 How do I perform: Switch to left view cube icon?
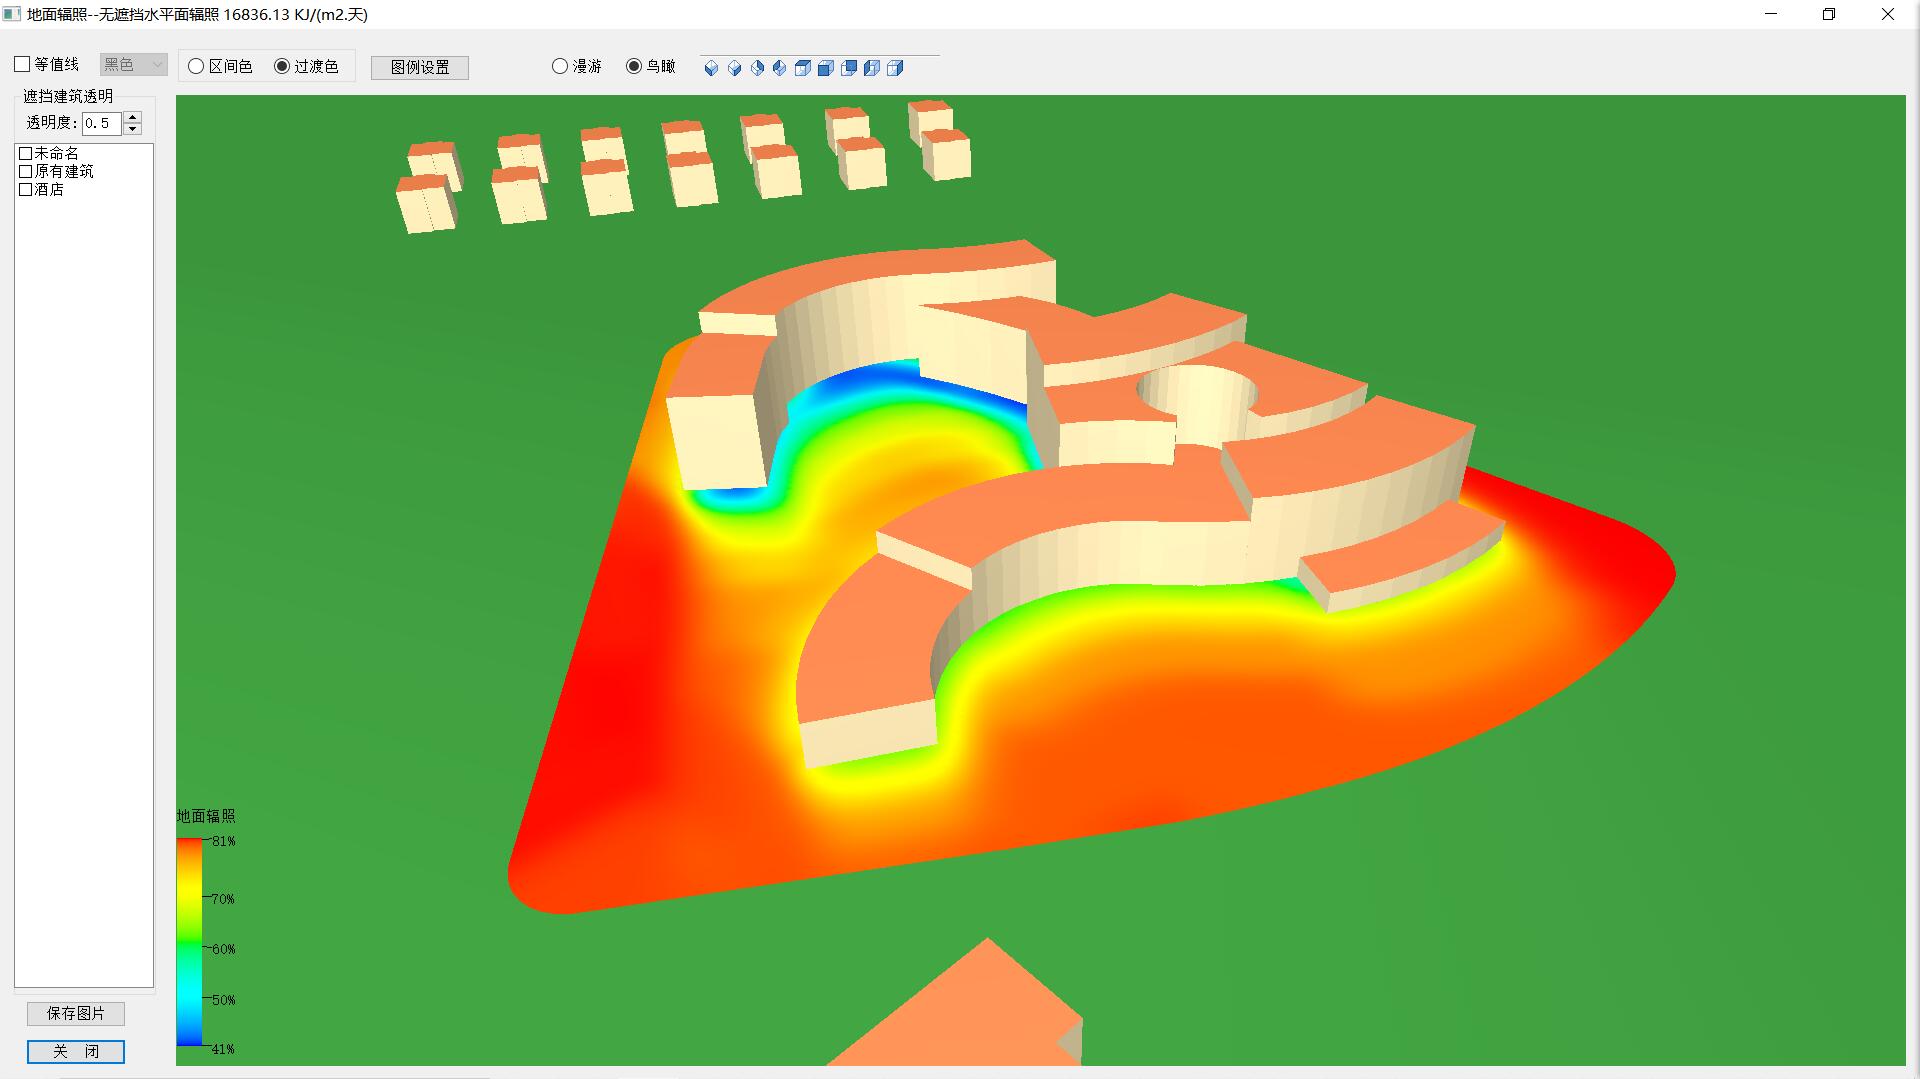coord(872,68)
